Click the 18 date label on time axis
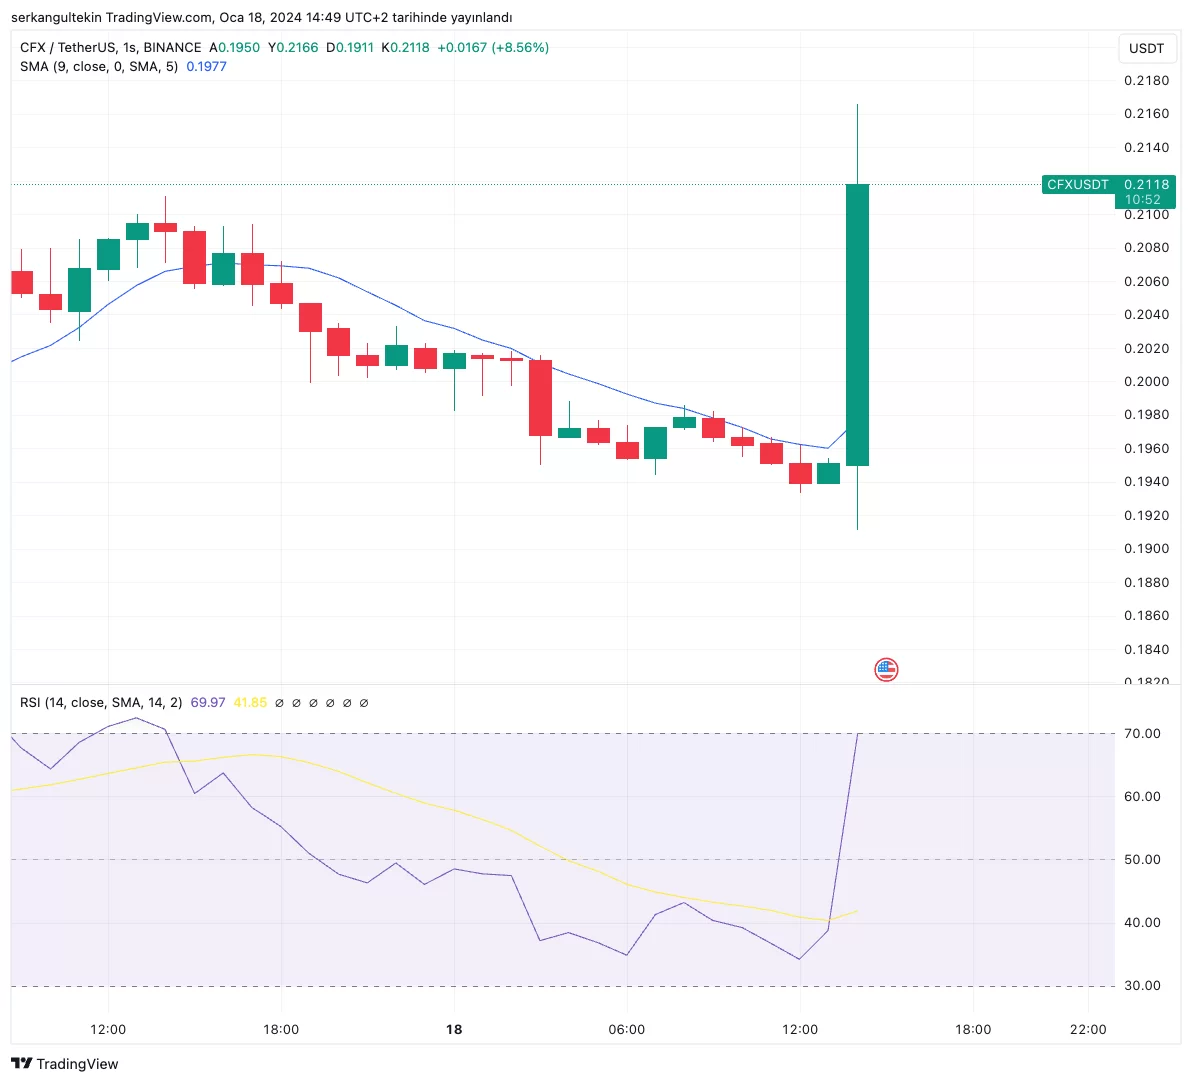 coord(454,1029)
